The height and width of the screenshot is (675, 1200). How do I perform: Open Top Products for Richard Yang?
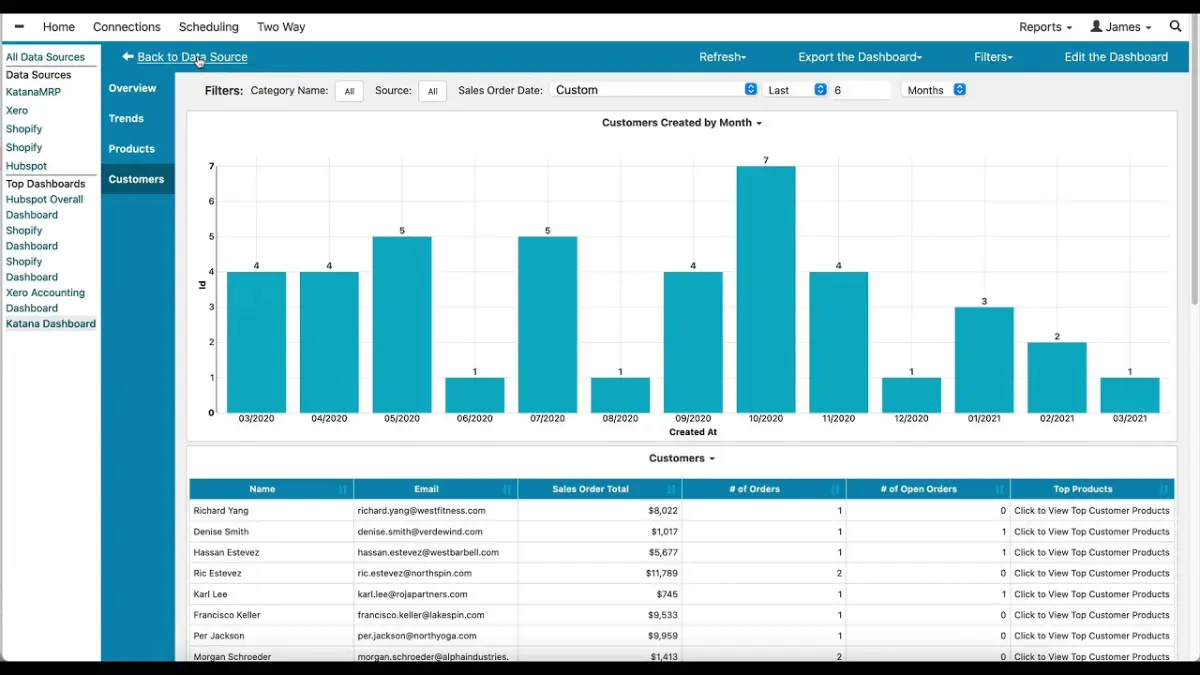1091,510
